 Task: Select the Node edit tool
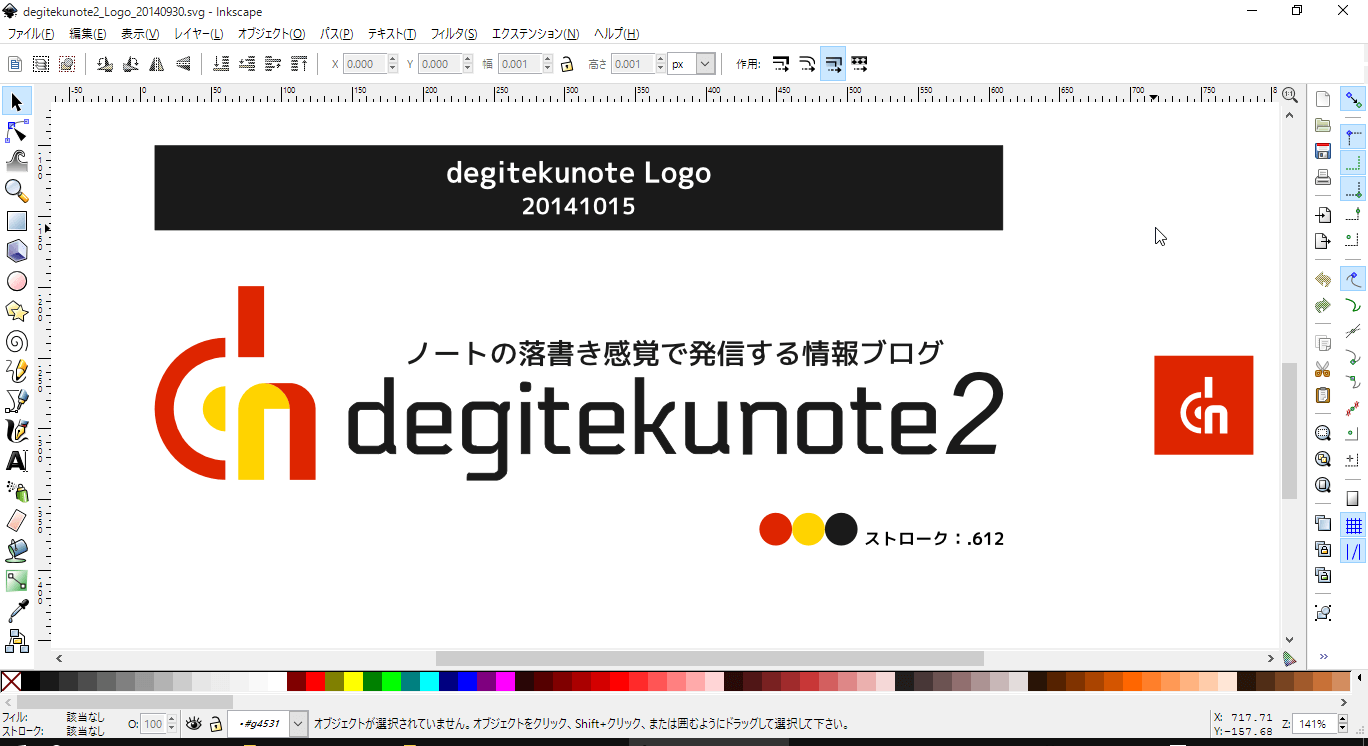(17, 131)
